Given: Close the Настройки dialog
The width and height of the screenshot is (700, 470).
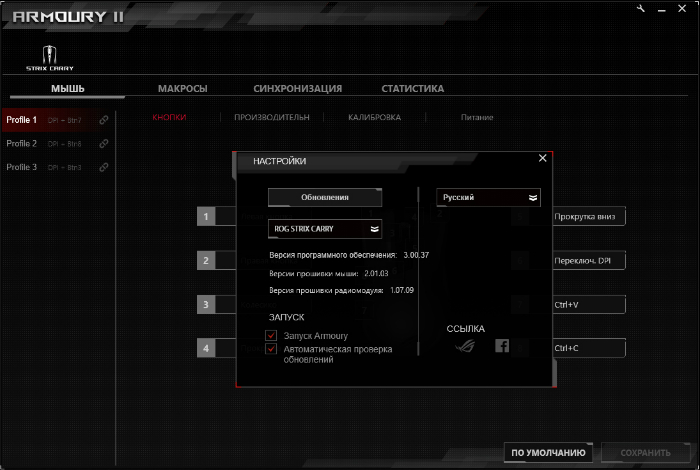Looking at the screenshot, I should click(x=542, y=158).
